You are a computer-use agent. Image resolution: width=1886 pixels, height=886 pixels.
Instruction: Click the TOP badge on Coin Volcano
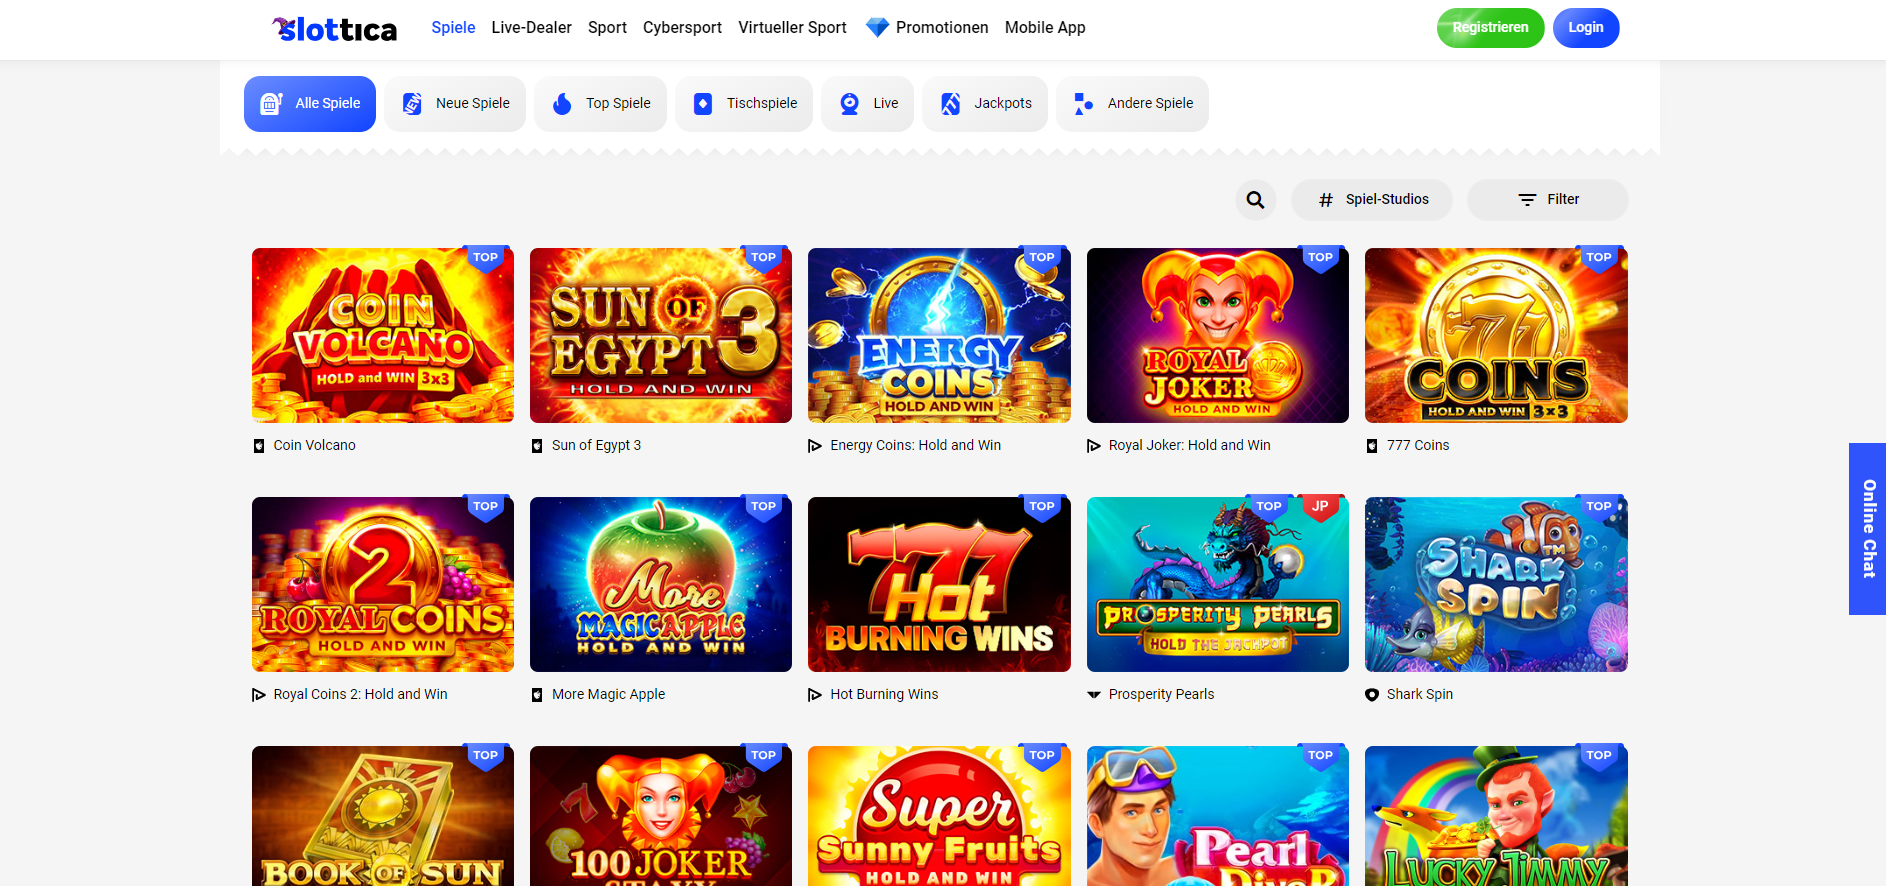tap(485, 258)
